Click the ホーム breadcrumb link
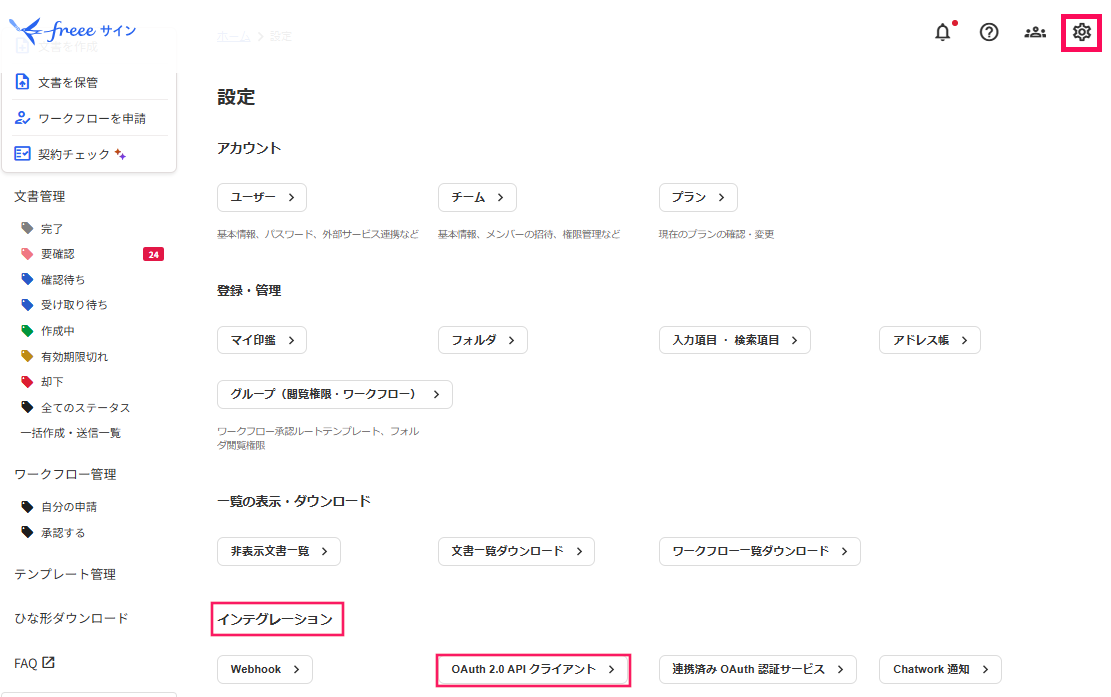This screenshot has height=697, width=1111. pos(234,36)
